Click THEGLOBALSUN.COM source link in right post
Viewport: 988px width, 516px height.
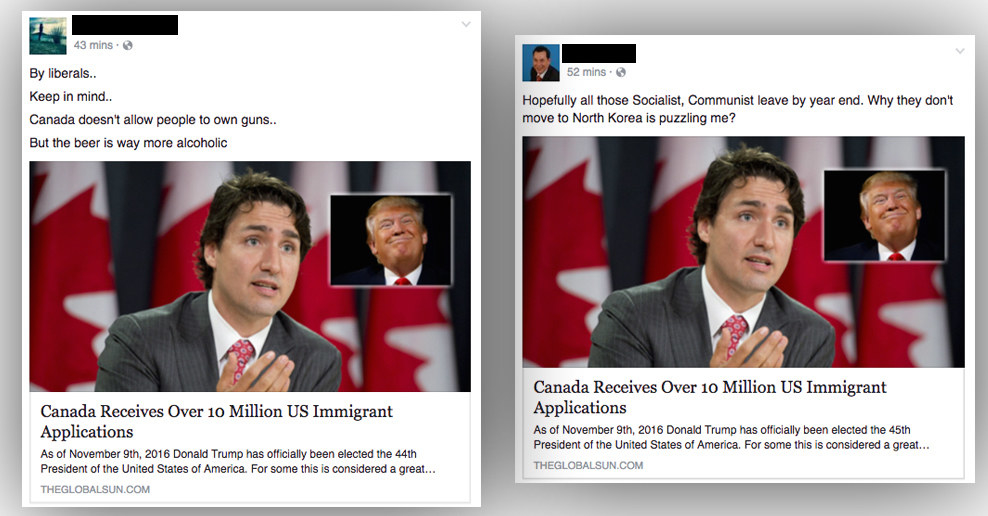coord(588,466)
